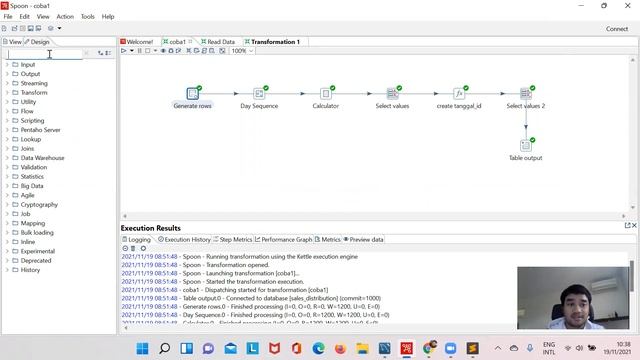
Task: Expand the Data Warehouse folder
Action: (x=7, y=158)
